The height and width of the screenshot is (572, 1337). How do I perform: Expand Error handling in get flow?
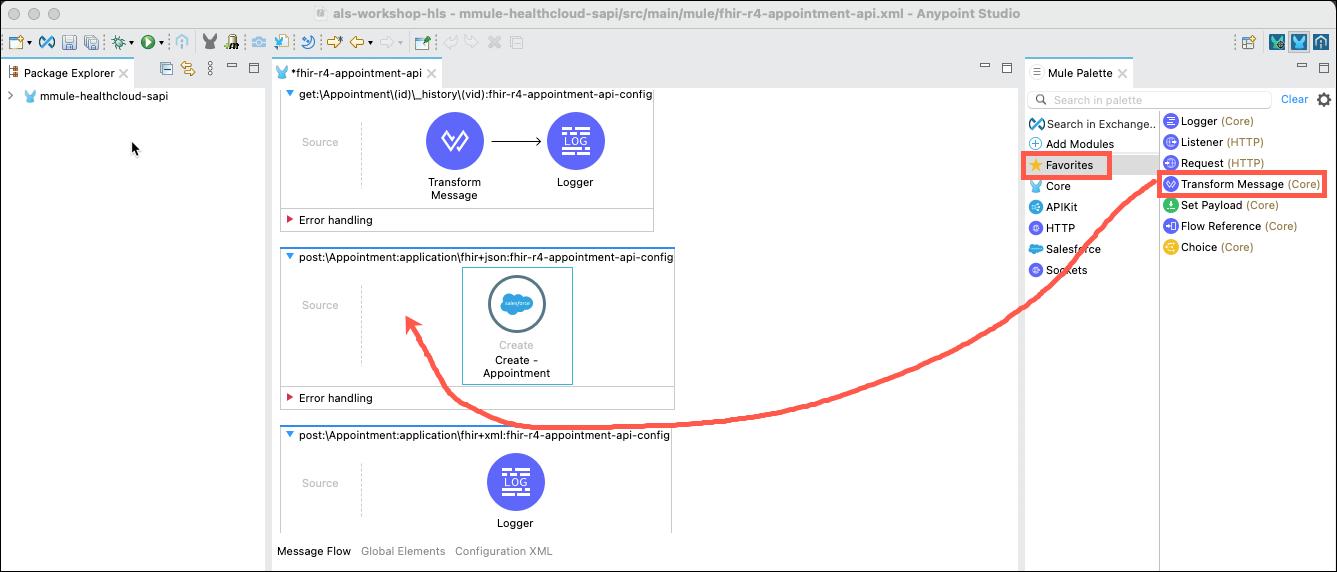[291, 220]
